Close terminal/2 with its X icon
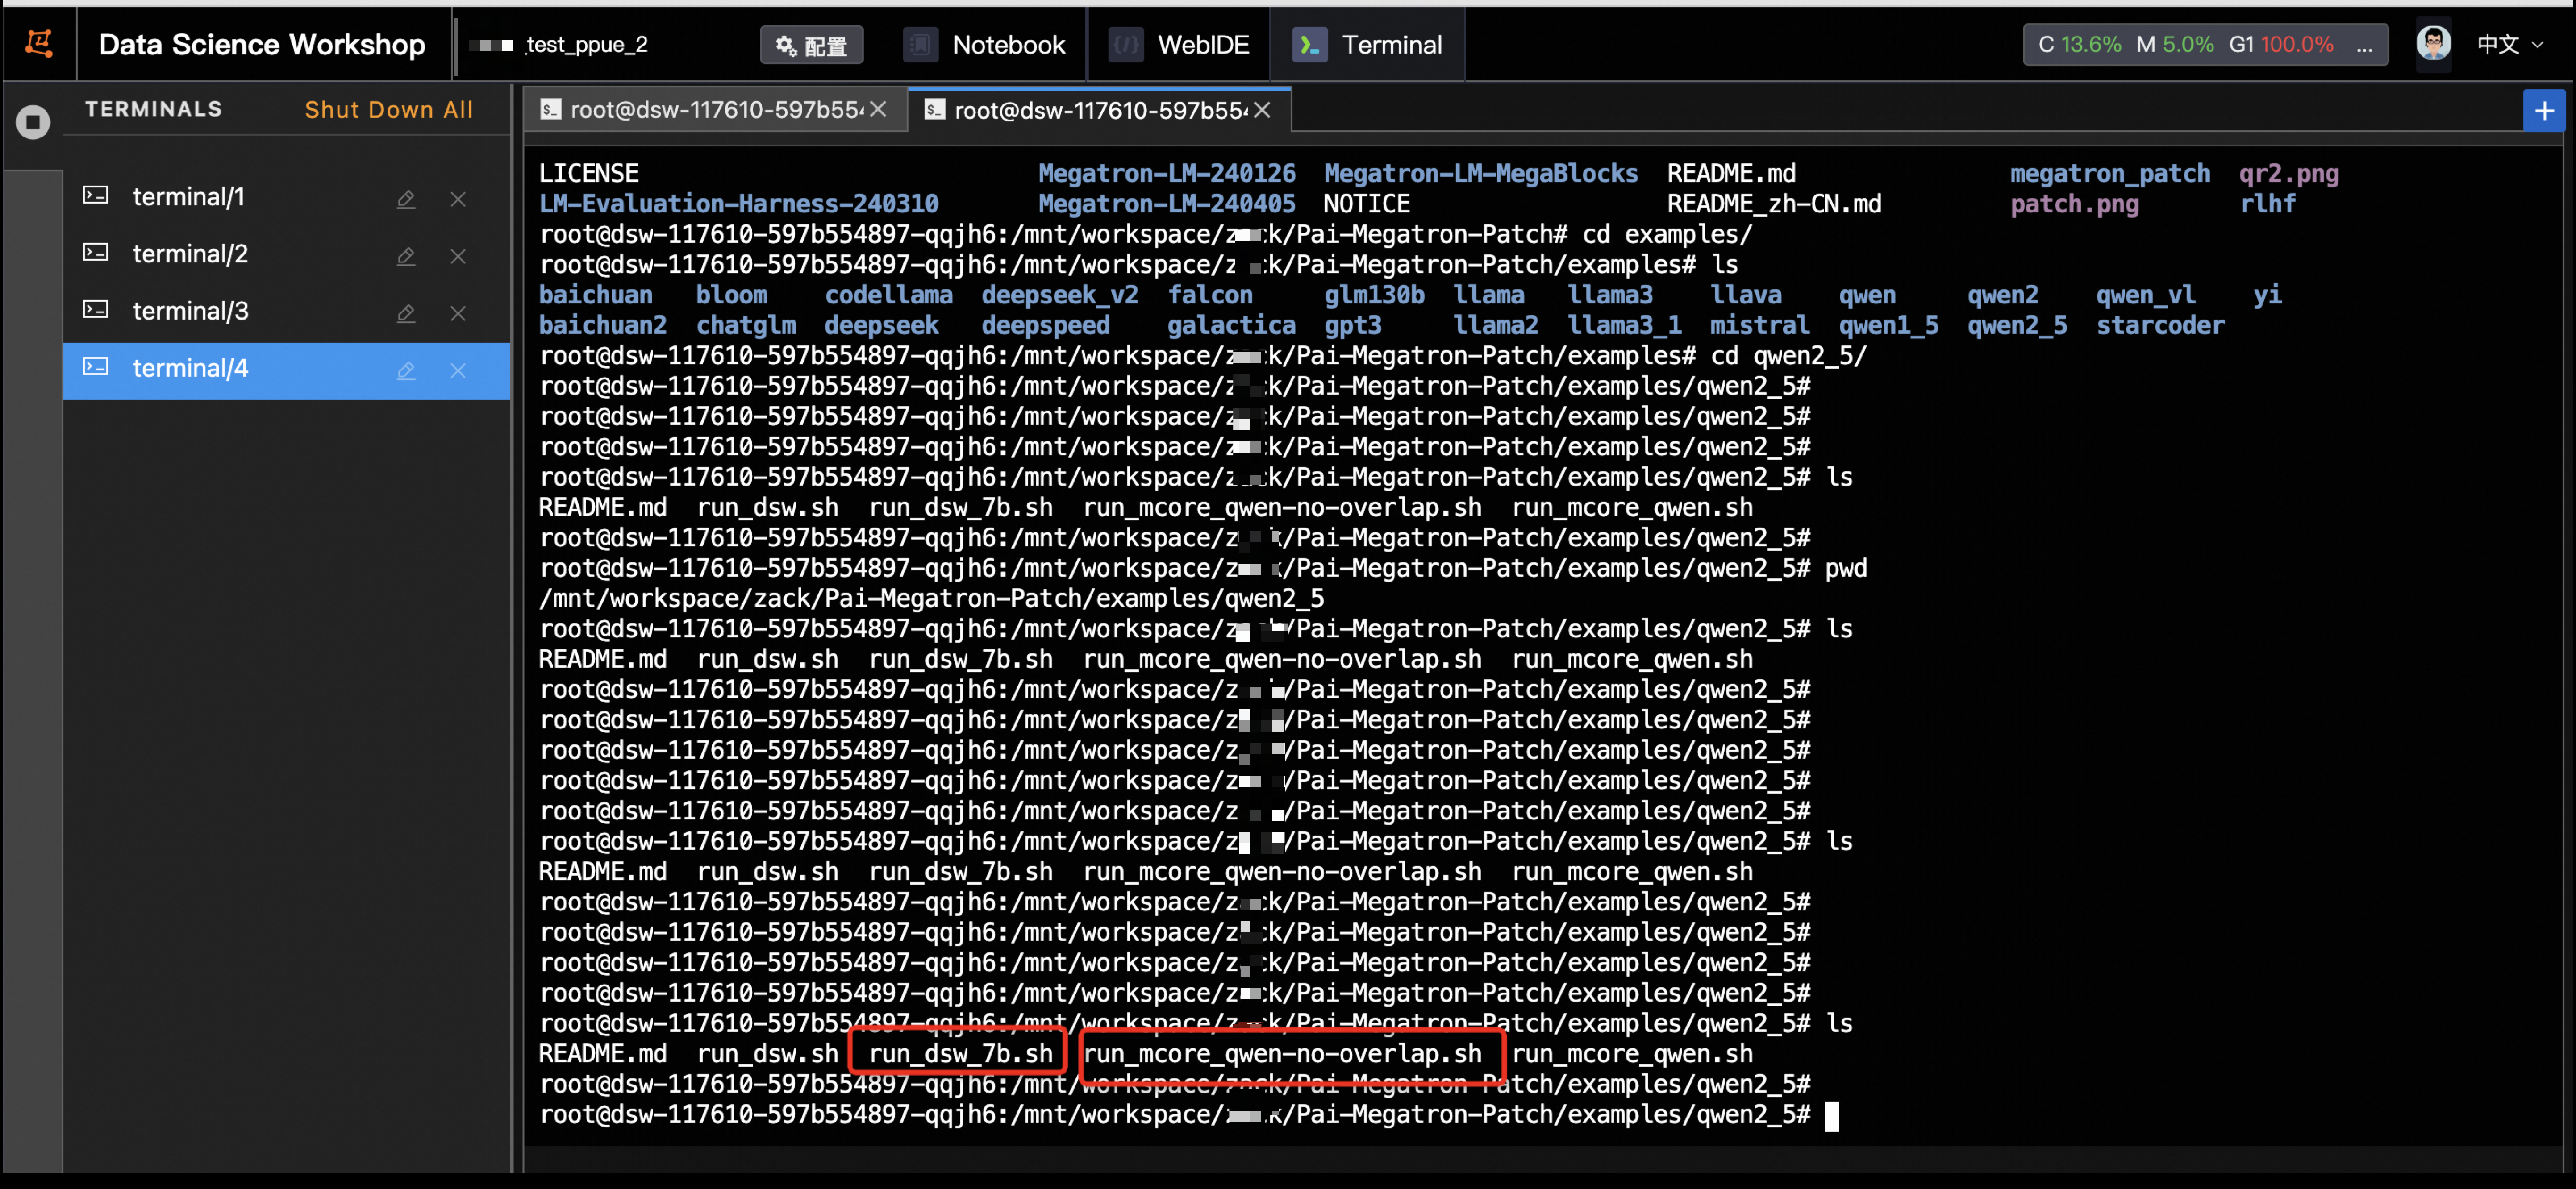Viewport: 2576px width, 1189px height. 458,256
